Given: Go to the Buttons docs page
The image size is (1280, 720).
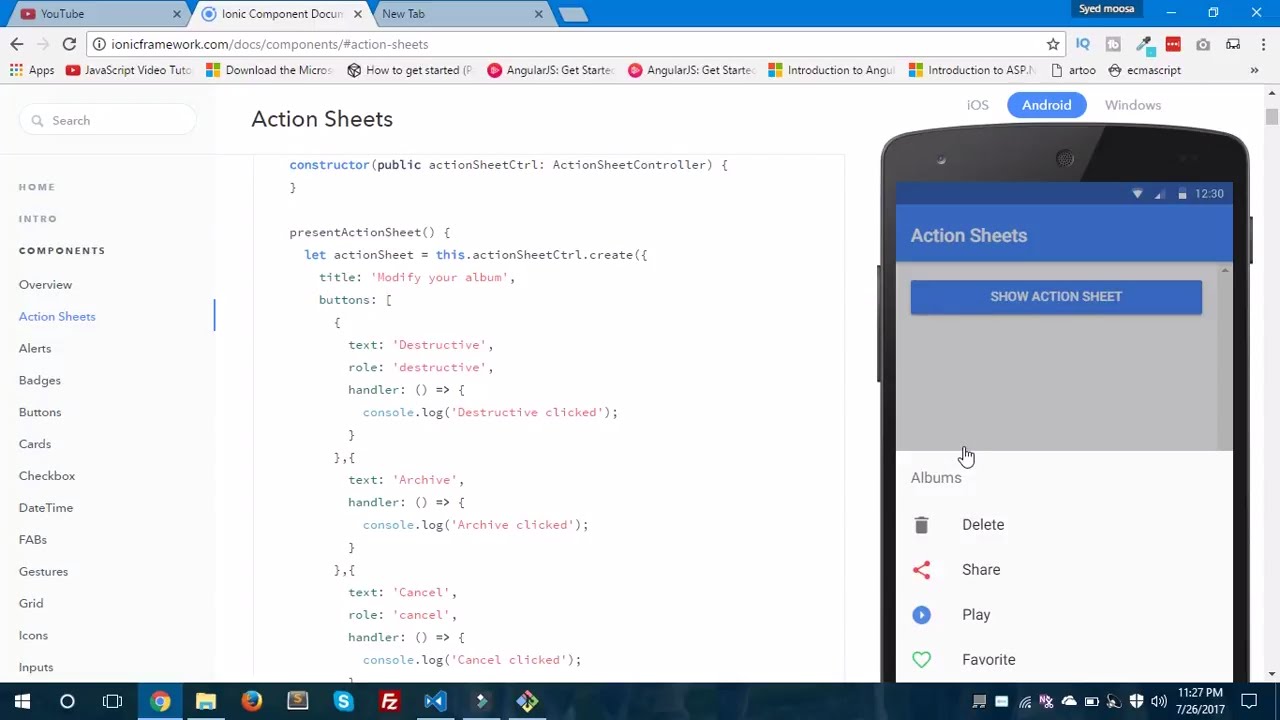Looking at the screenshot, I should coord(40,413).
